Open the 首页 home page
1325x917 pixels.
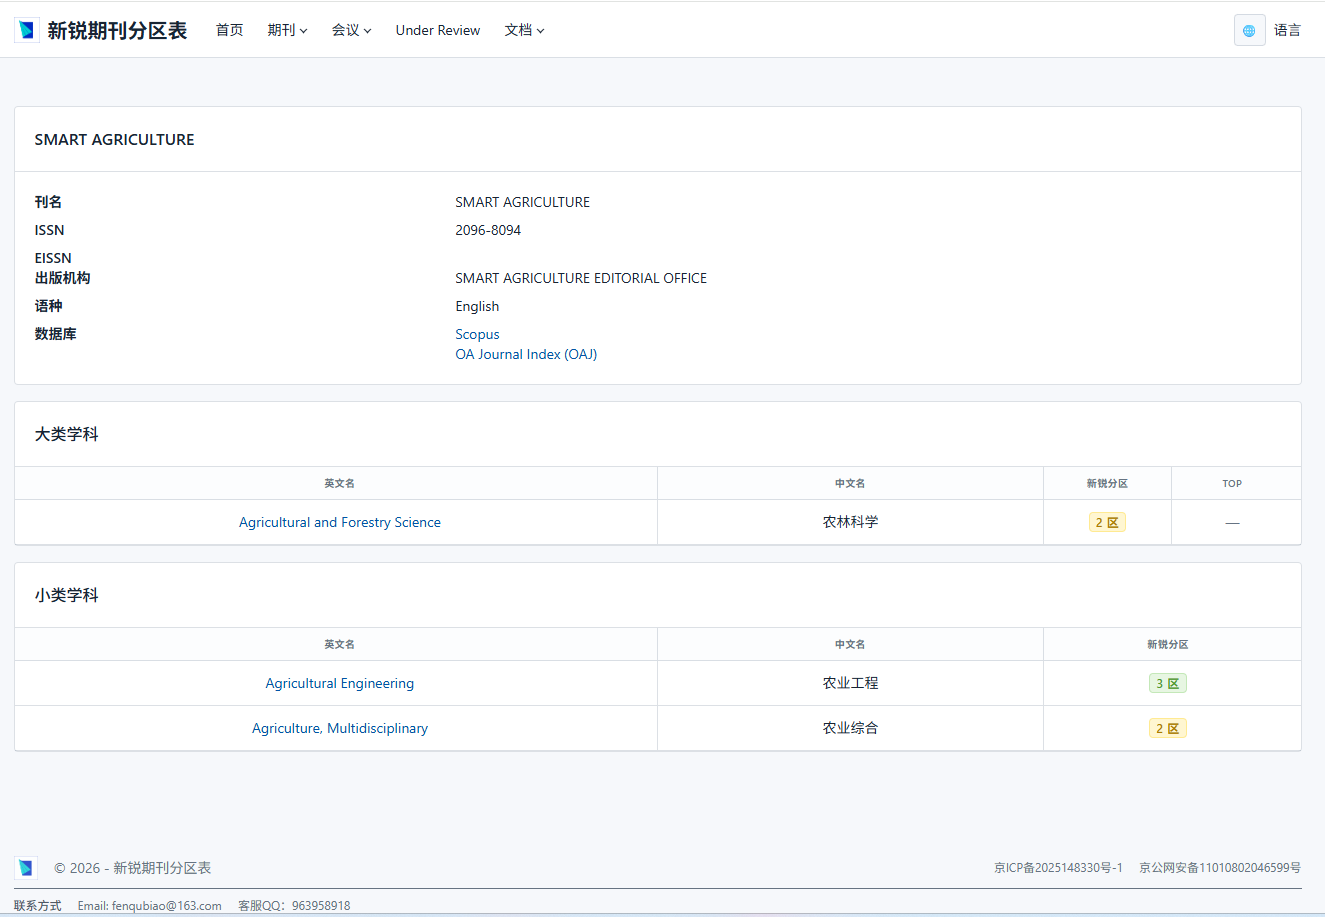229,30
